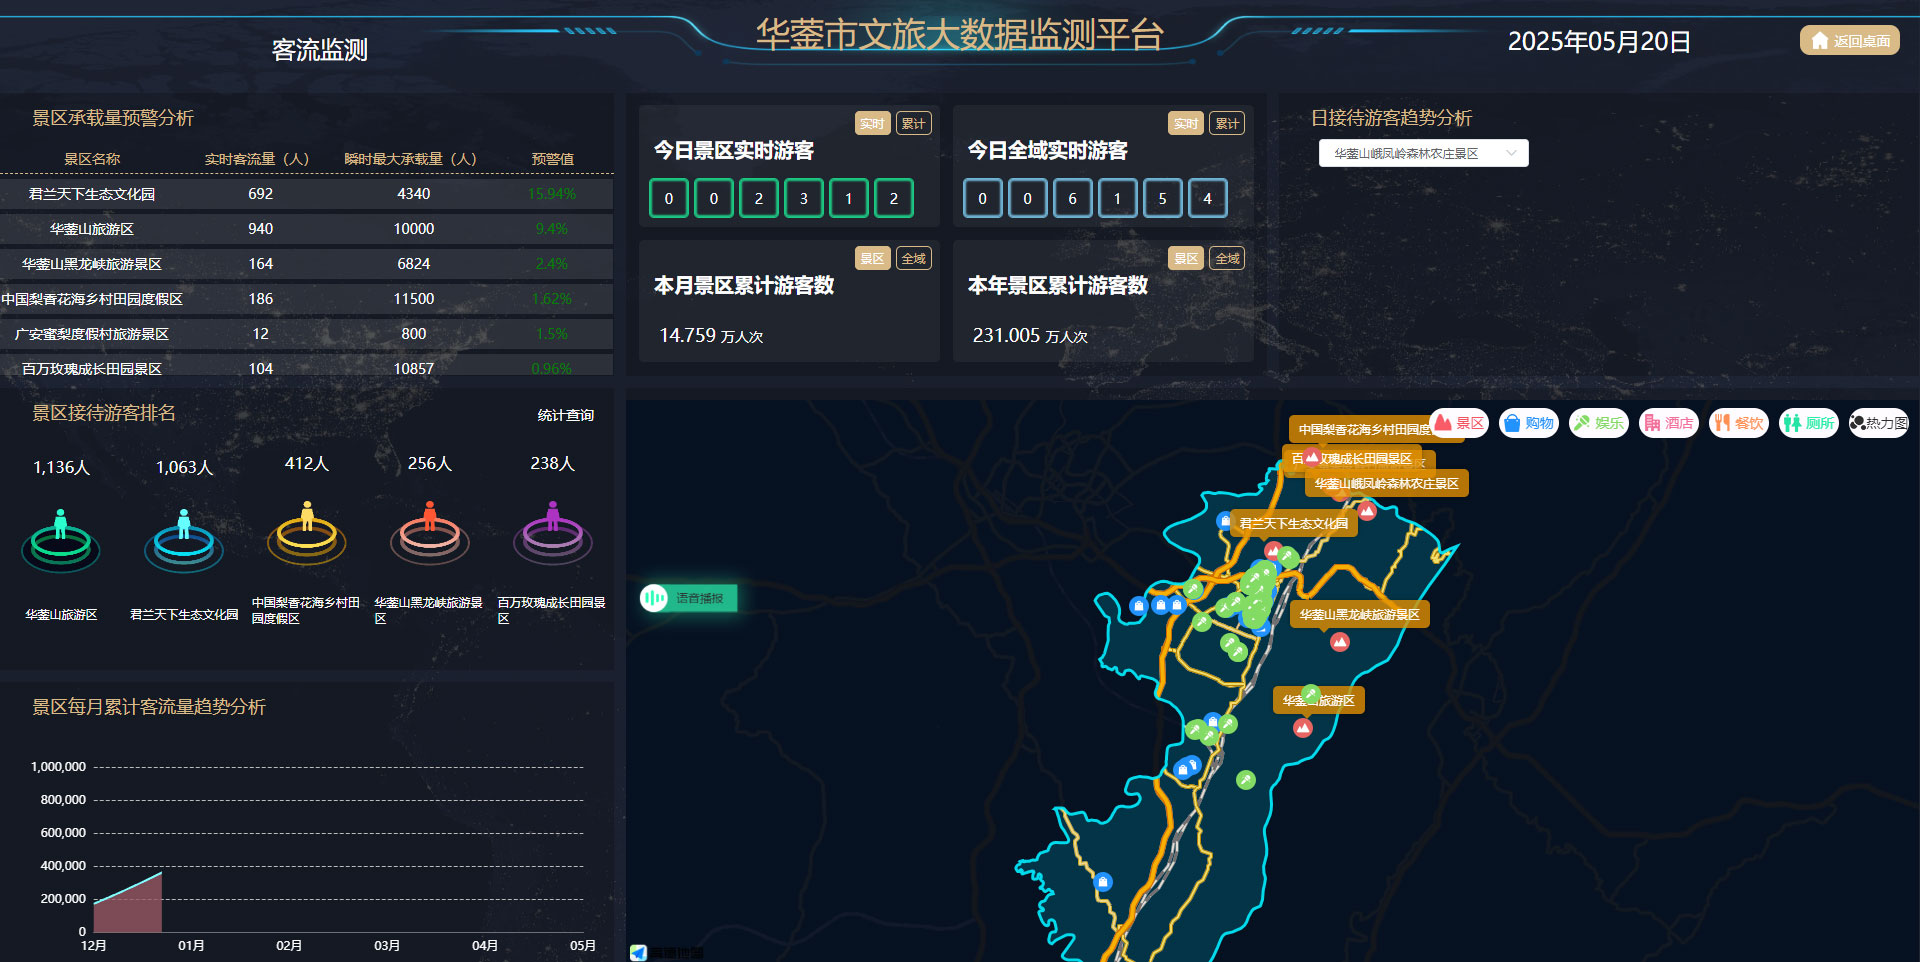The height and width of the screenshot is (962, 1920).
Task: Open 统计查询 in visitor ranking panel
Action: click(x=565, y=415)
